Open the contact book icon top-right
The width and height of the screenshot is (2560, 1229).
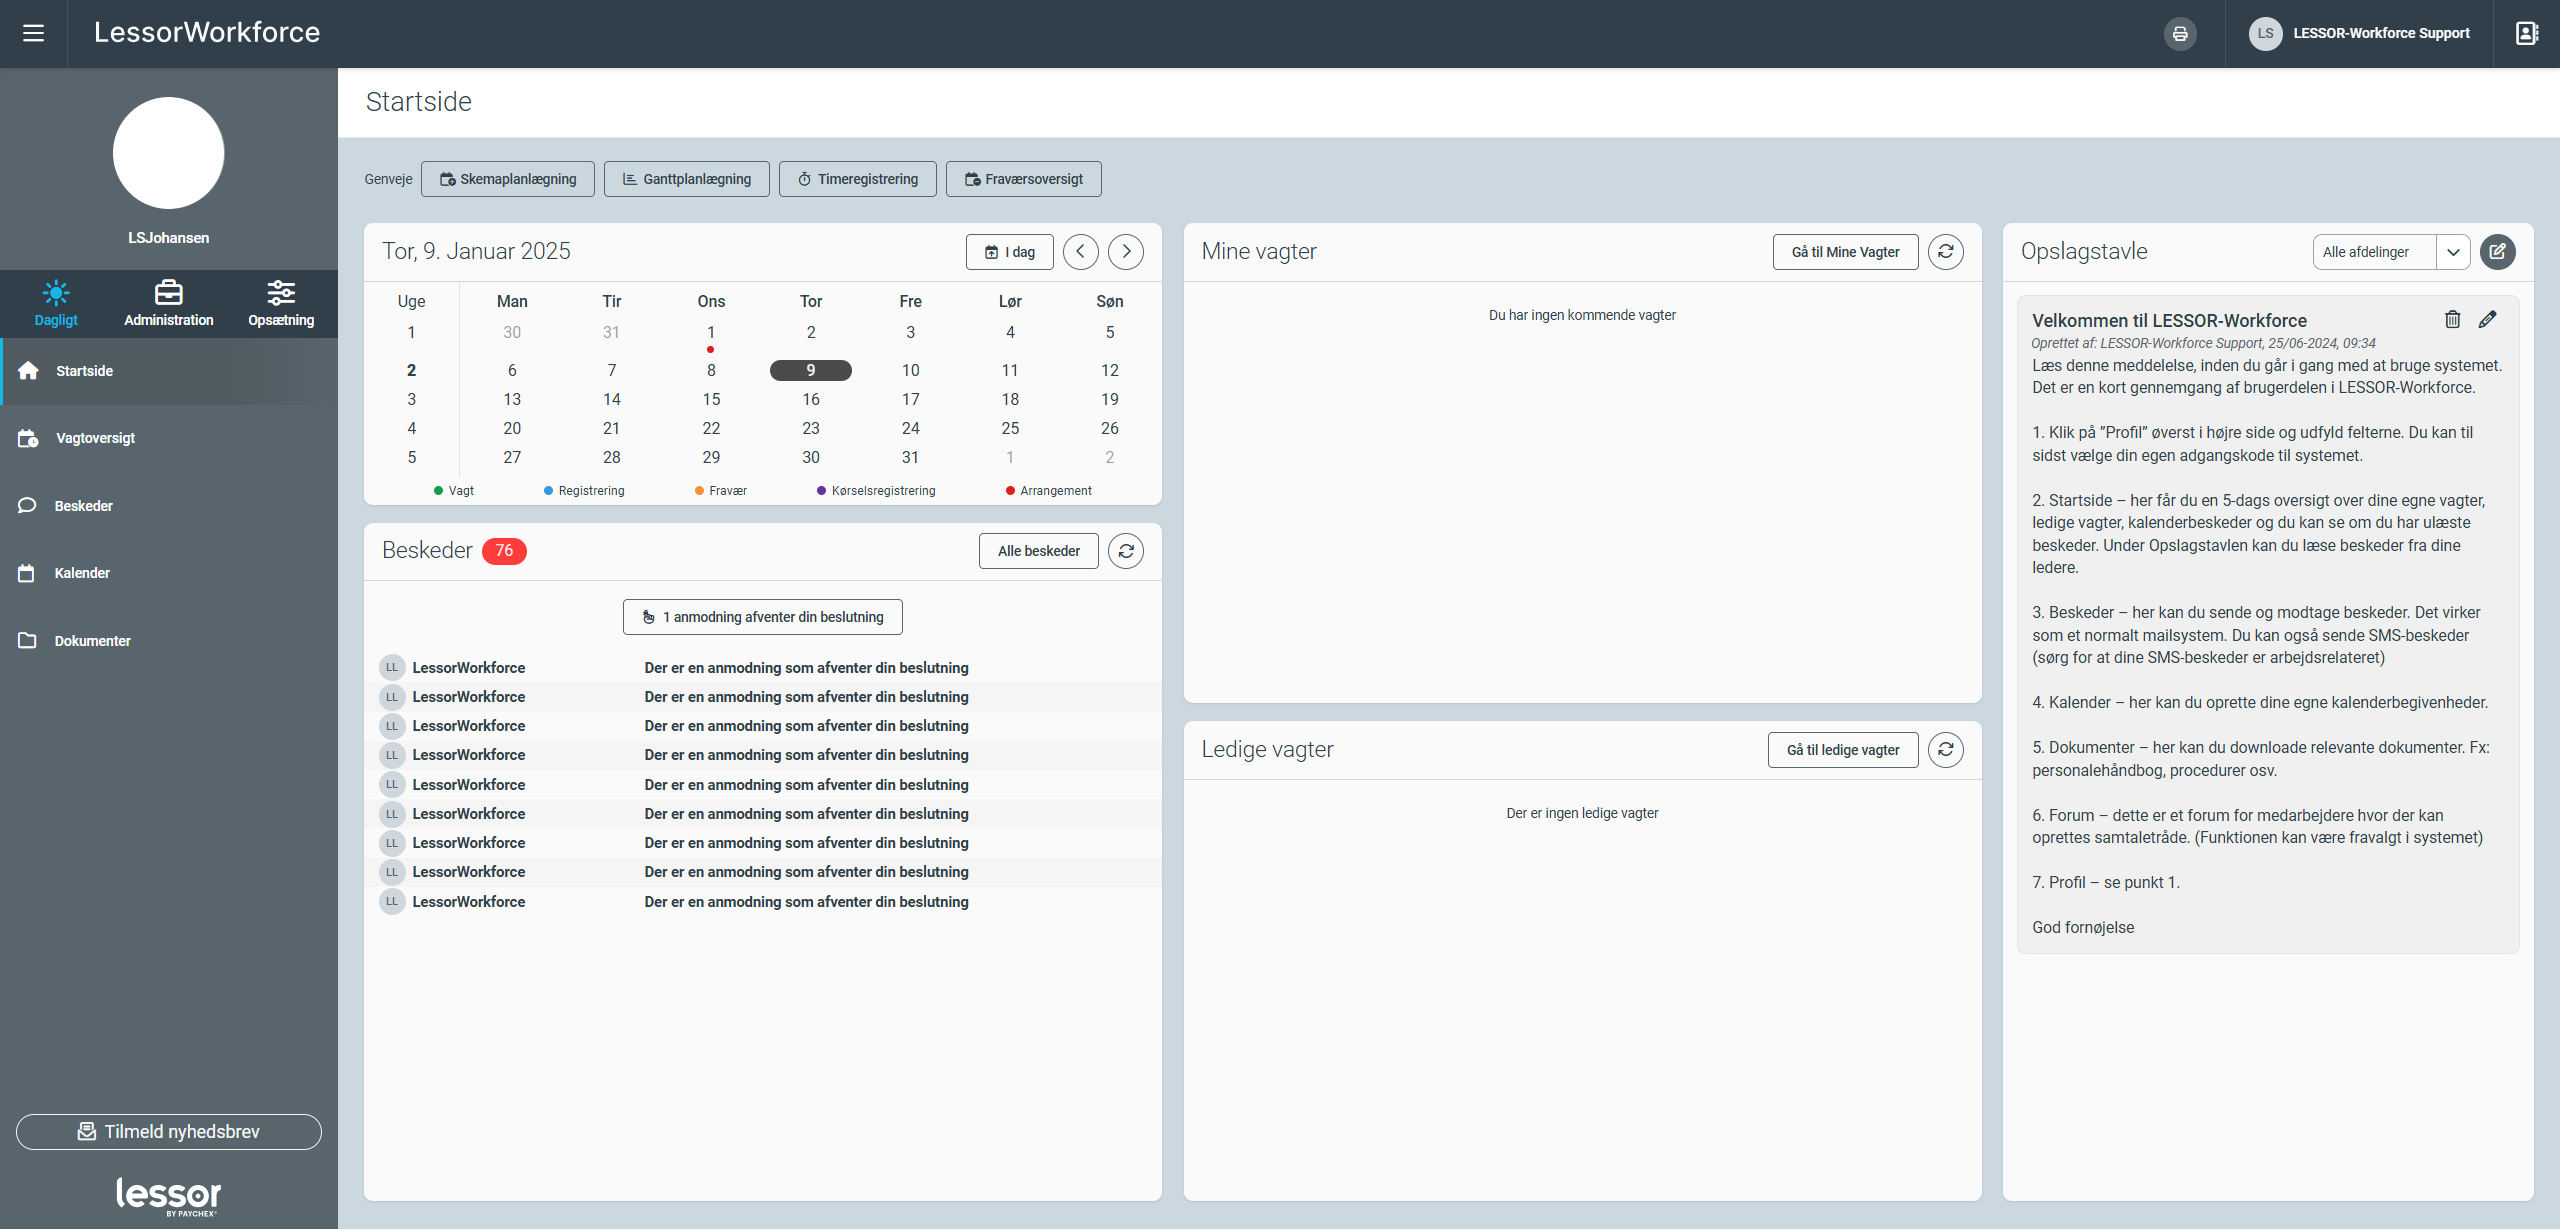tap(2526, 34)
